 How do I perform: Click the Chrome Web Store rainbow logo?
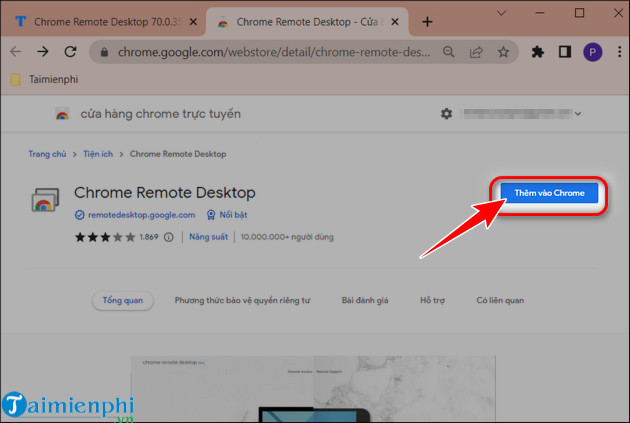point(62,114)
